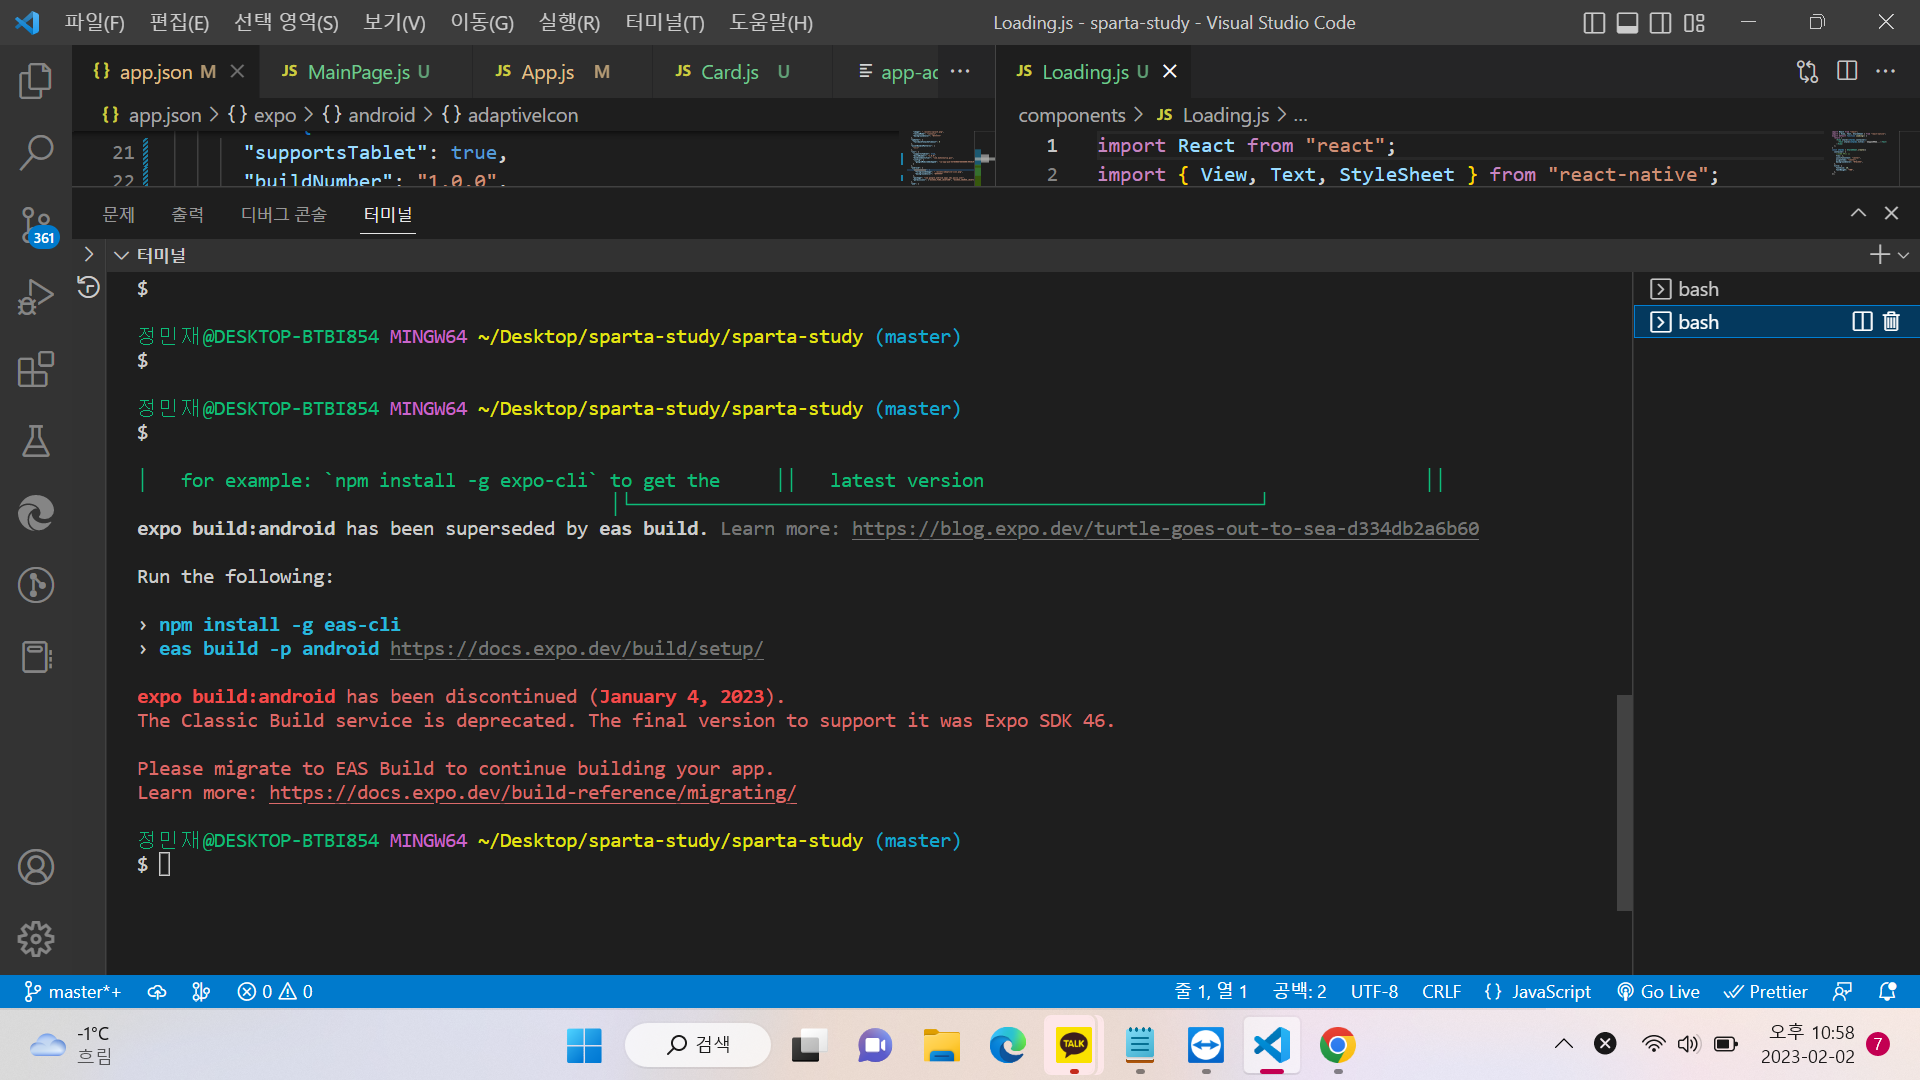Open the 파일(F) menu
This screenshot has width=1920, height=1080.
[95, 22]
